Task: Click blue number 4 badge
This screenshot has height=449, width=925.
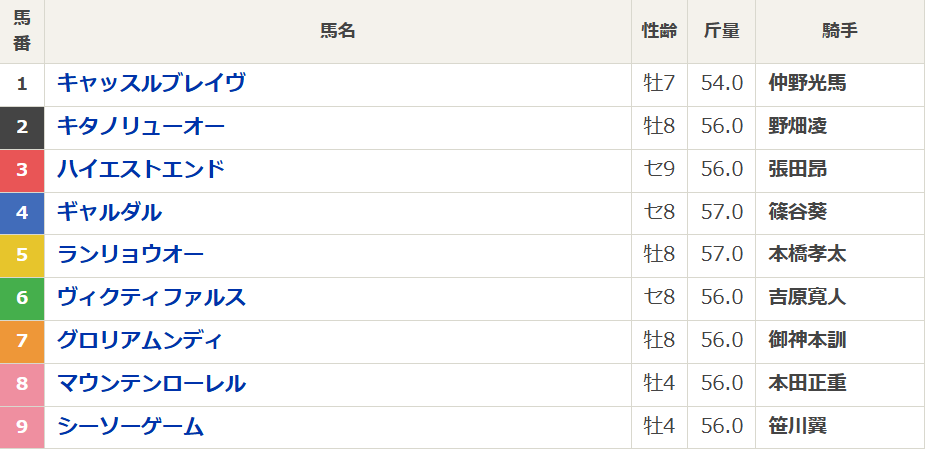Action: [x=22, y=212]
